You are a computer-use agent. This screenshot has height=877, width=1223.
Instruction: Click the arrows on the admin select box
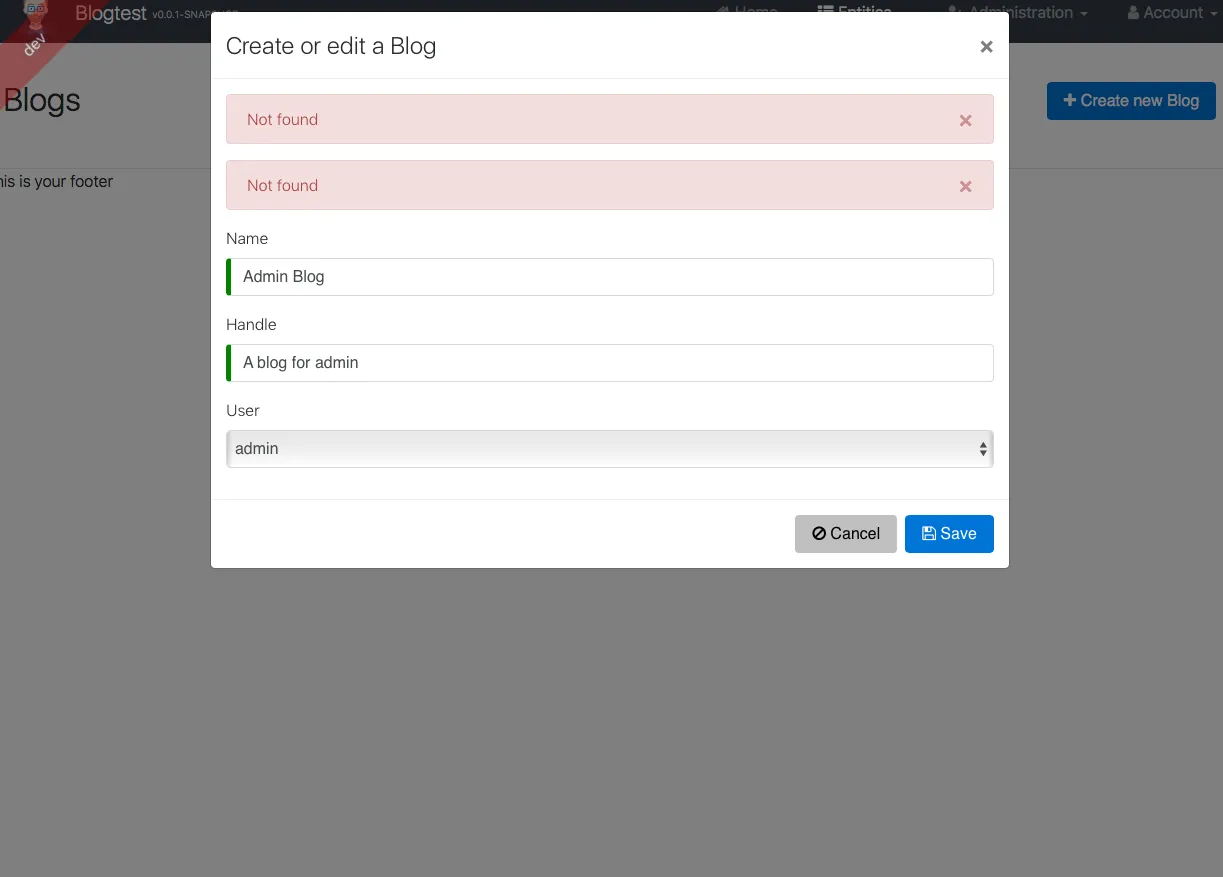[x=983, y=449]
